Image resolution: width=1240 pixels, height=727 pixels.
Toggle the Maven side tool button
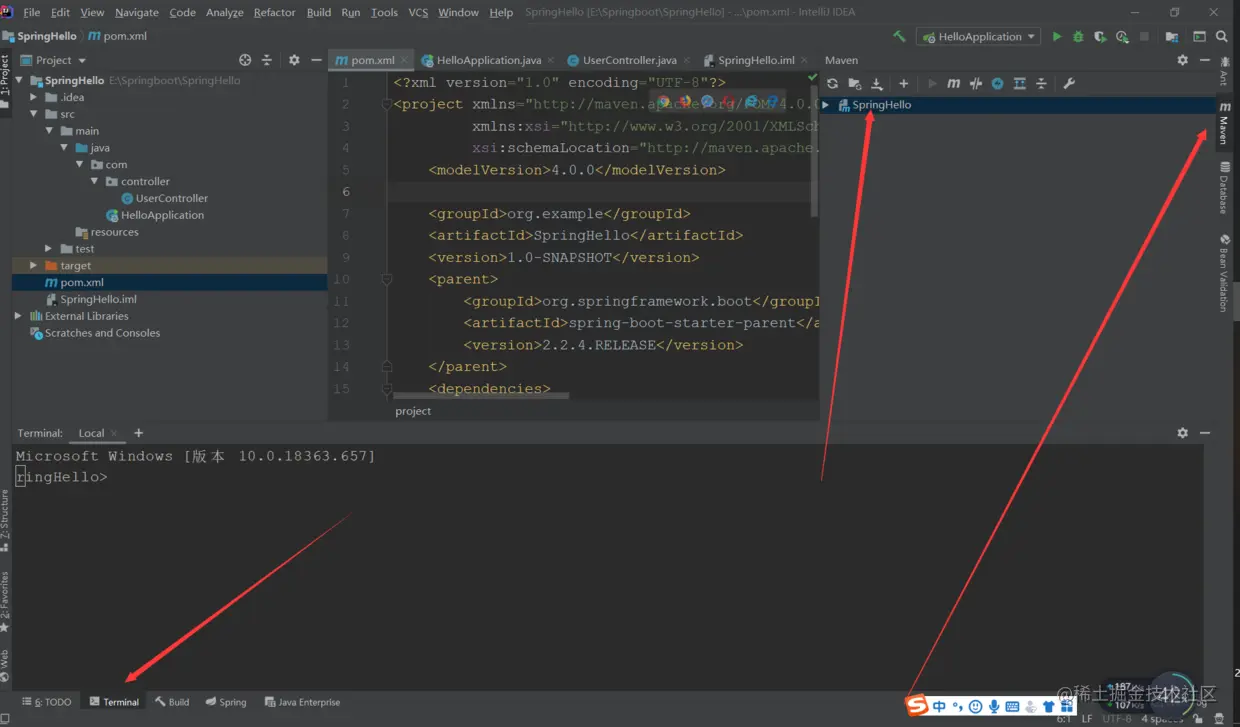pos(1223,124)
